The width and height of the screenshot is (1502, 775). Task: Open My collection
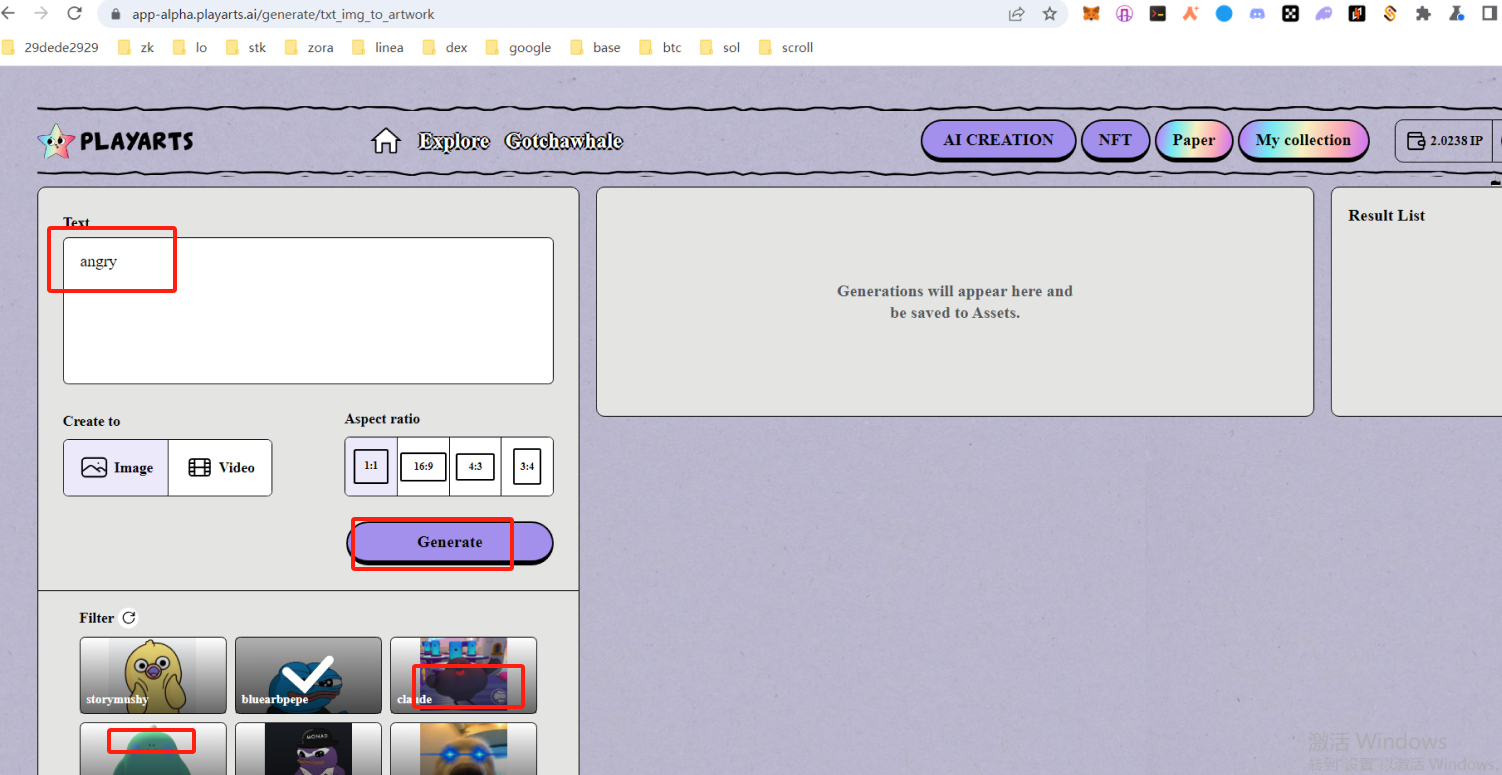tap(1303, 140)
